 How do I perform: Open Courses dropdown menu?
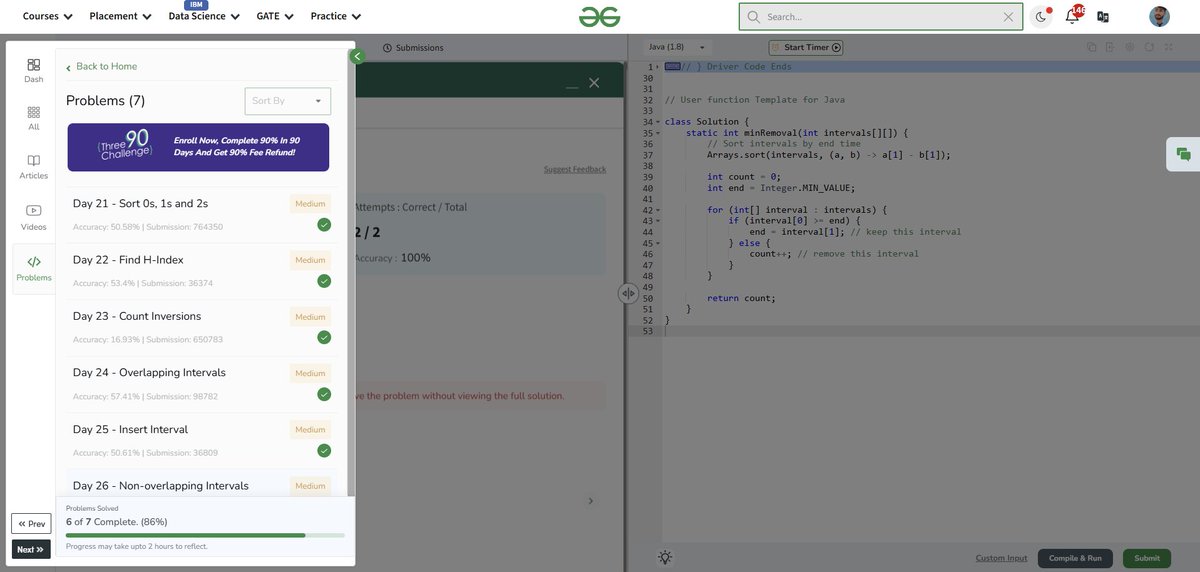pos(47,16)
